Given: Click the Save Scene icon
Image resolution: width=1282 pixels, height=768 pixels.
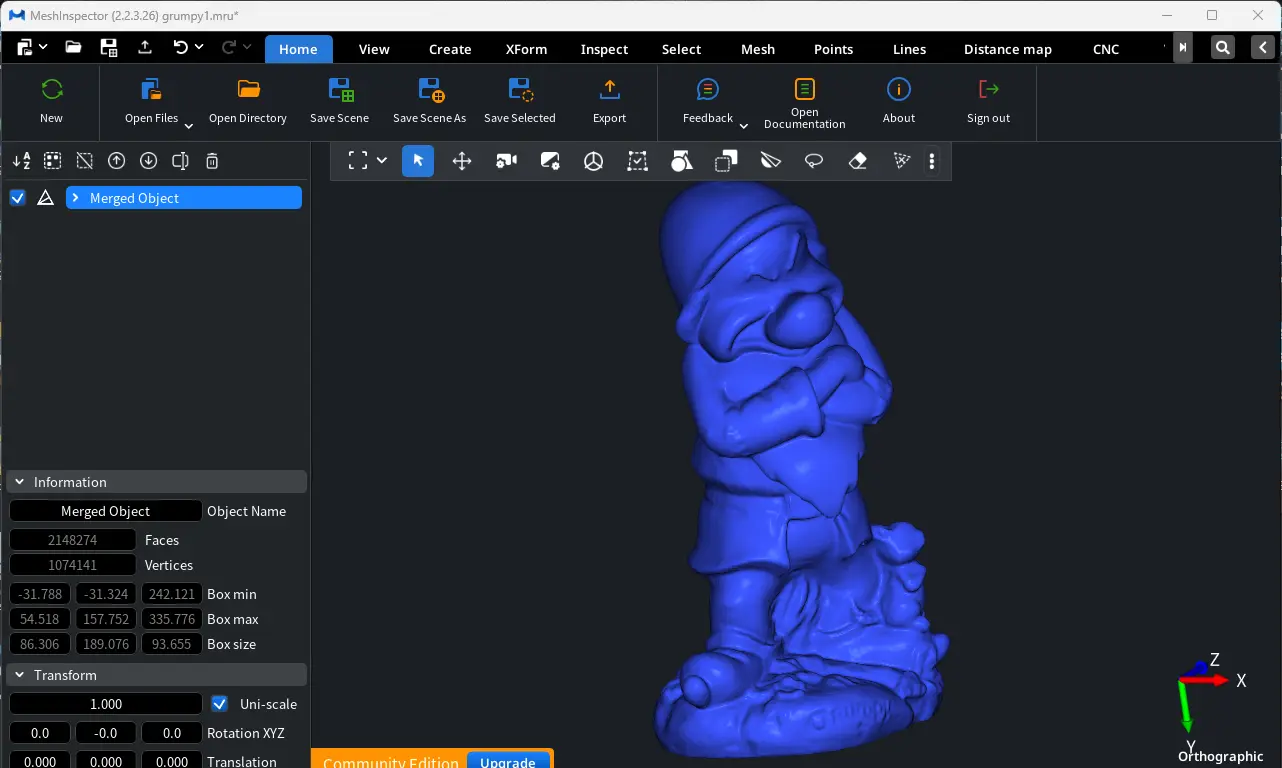Looking at the screenshot, I should tap(340, 89).
